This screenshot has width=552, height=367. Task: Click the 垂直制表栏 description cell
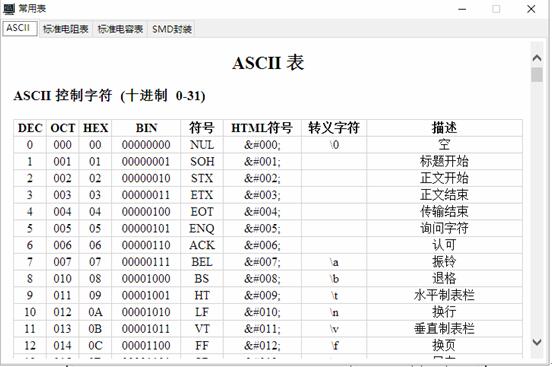pyautogui.click(x=444, y=329)
